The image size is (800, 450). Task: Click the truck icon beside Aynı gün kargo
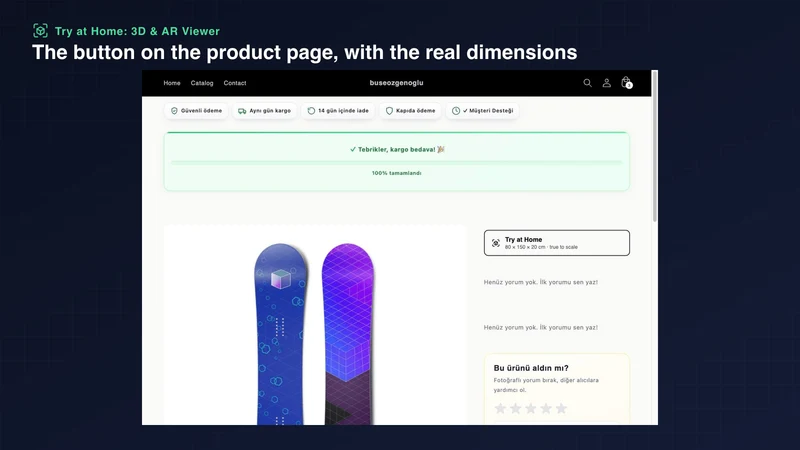click(x=242, y=111)
